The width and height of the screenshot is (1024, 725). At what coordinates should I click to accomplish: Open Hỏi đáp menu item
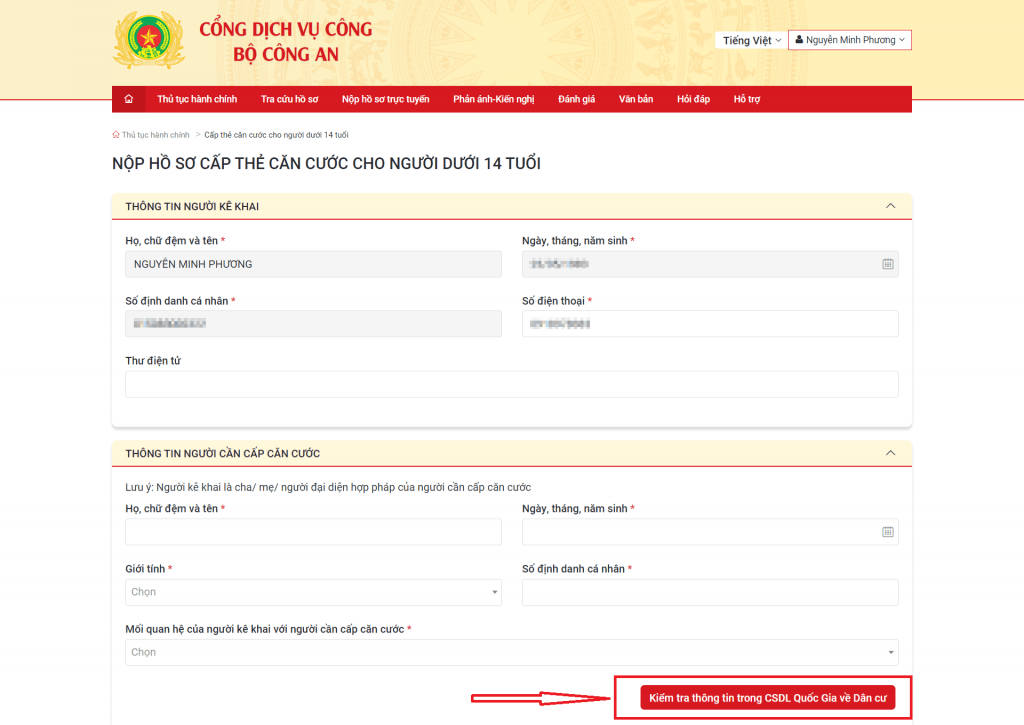click(x=694, y=99)
